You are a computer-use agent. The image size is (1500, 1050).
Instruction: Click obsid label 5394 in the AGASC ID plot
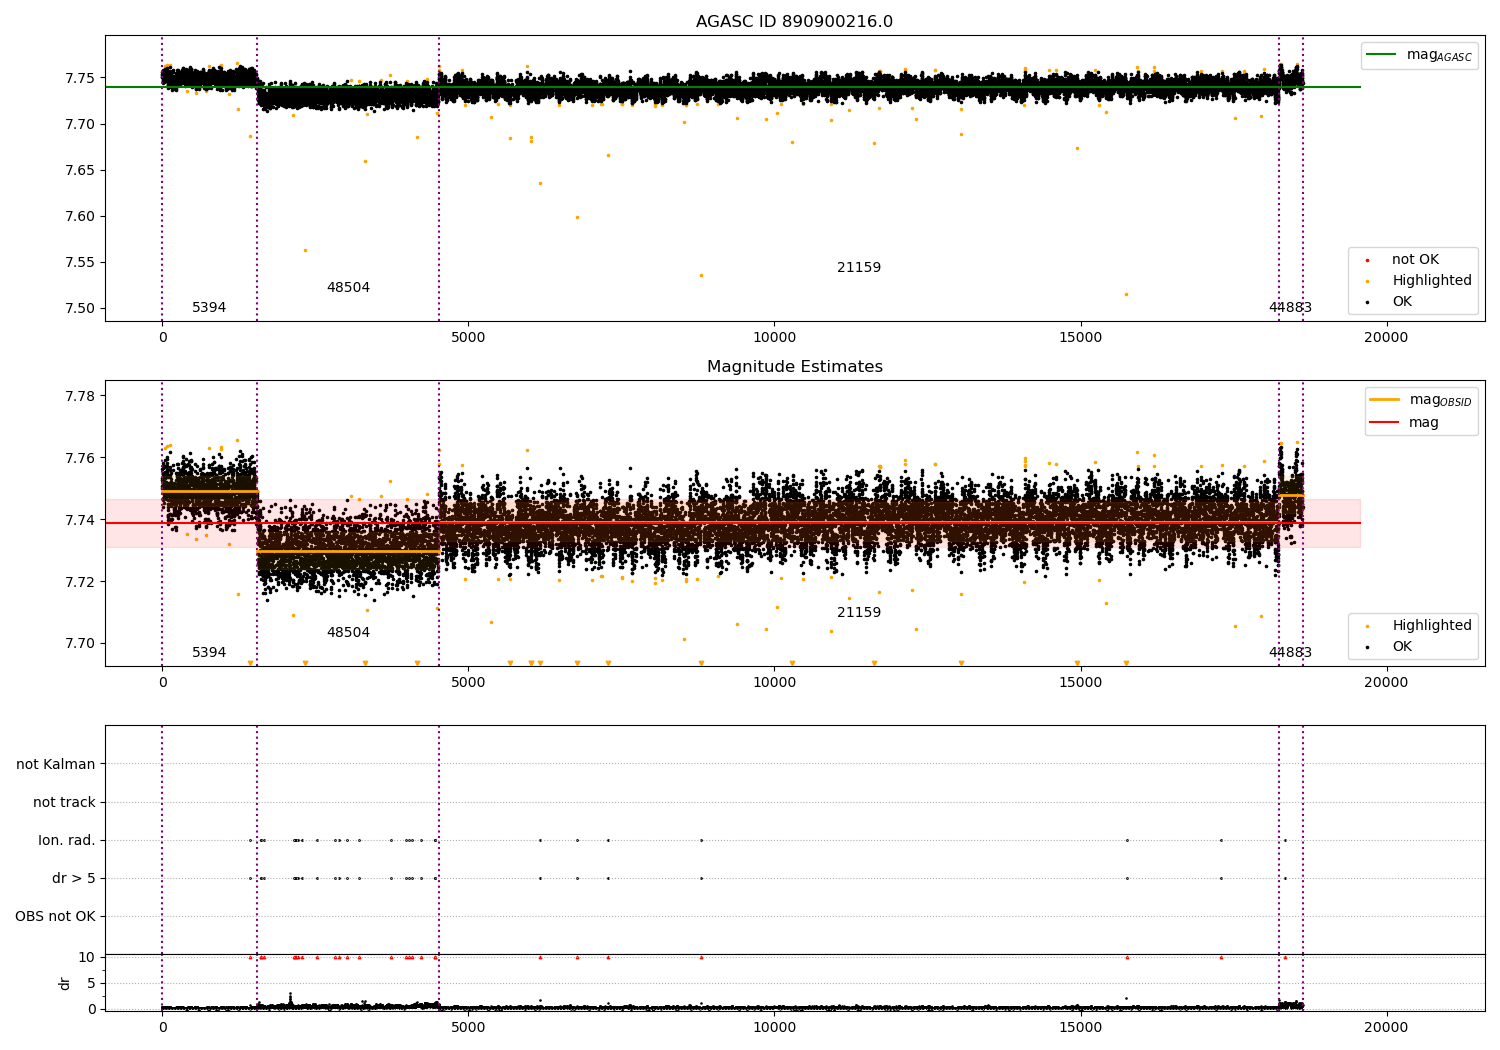tap(209, 308)
